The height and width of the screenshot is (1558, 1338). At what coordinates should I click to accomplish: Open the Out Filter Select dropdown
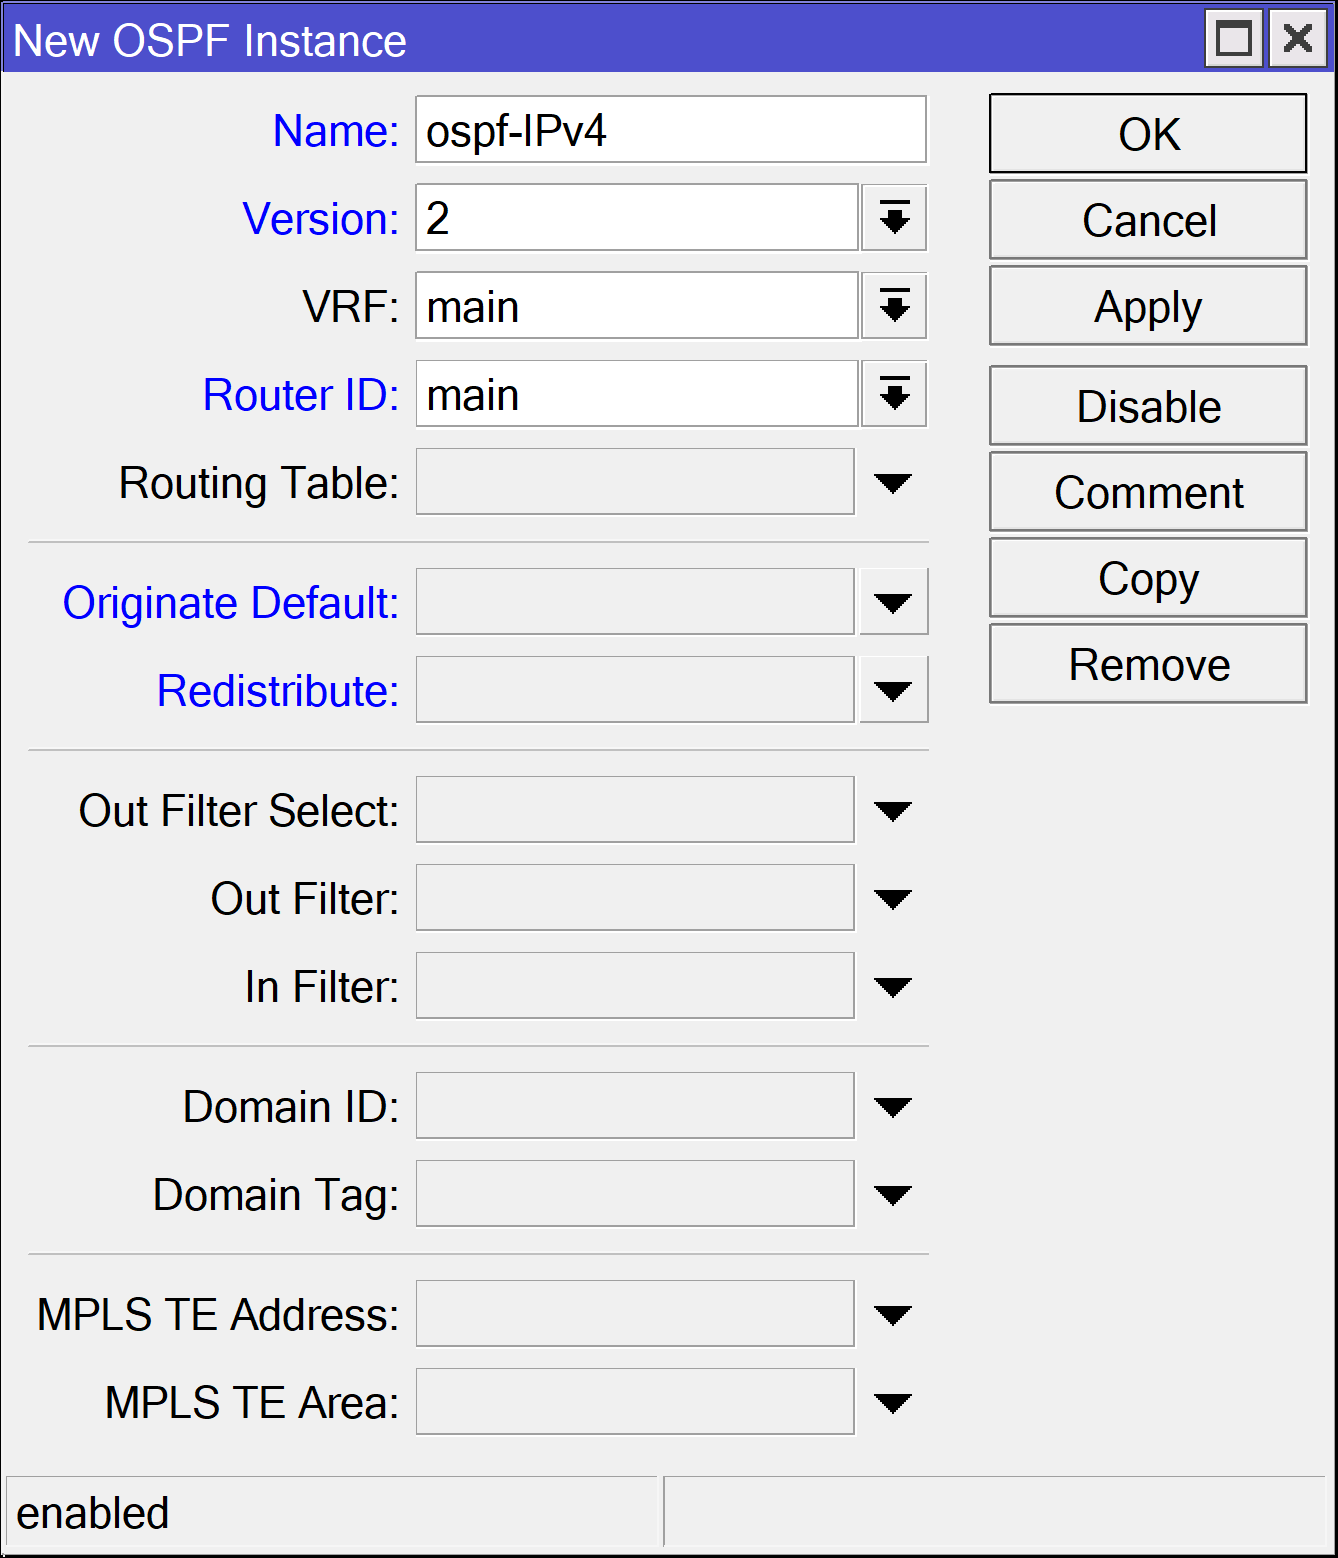coord(893,810)
